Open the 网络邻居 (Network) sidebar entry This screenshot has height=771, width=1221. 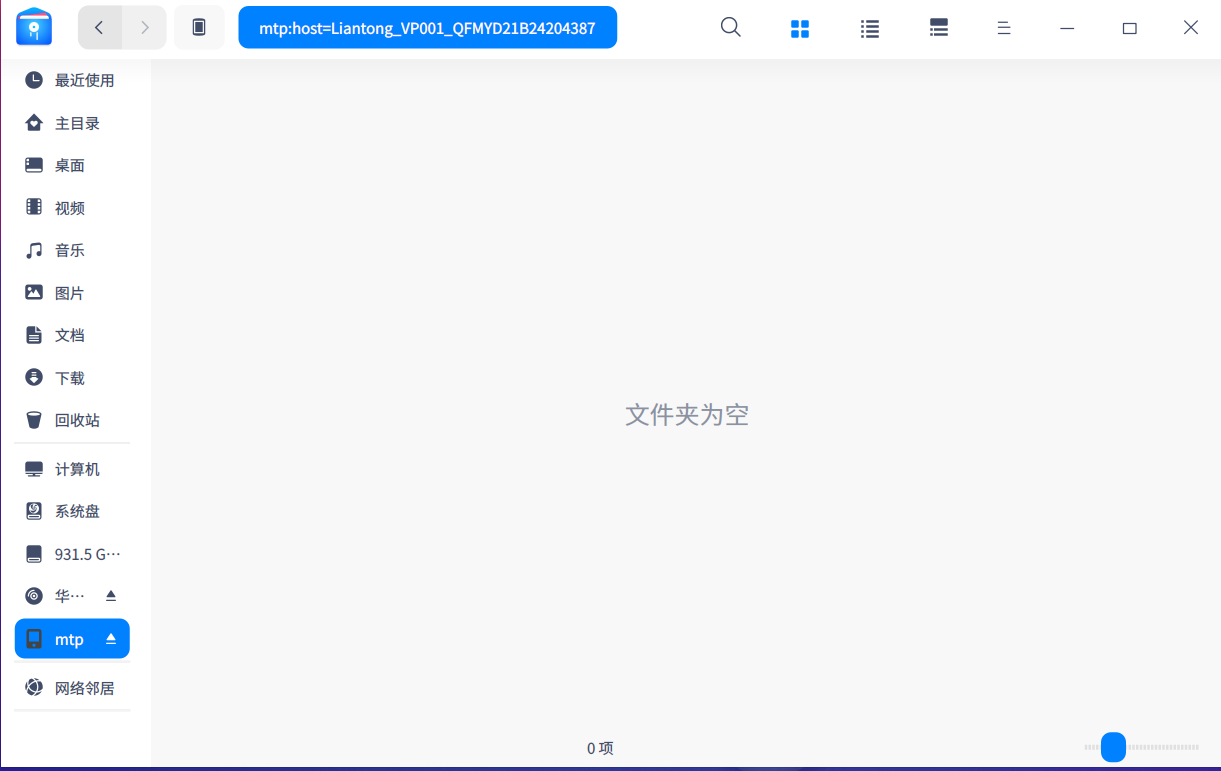point(84,687)
